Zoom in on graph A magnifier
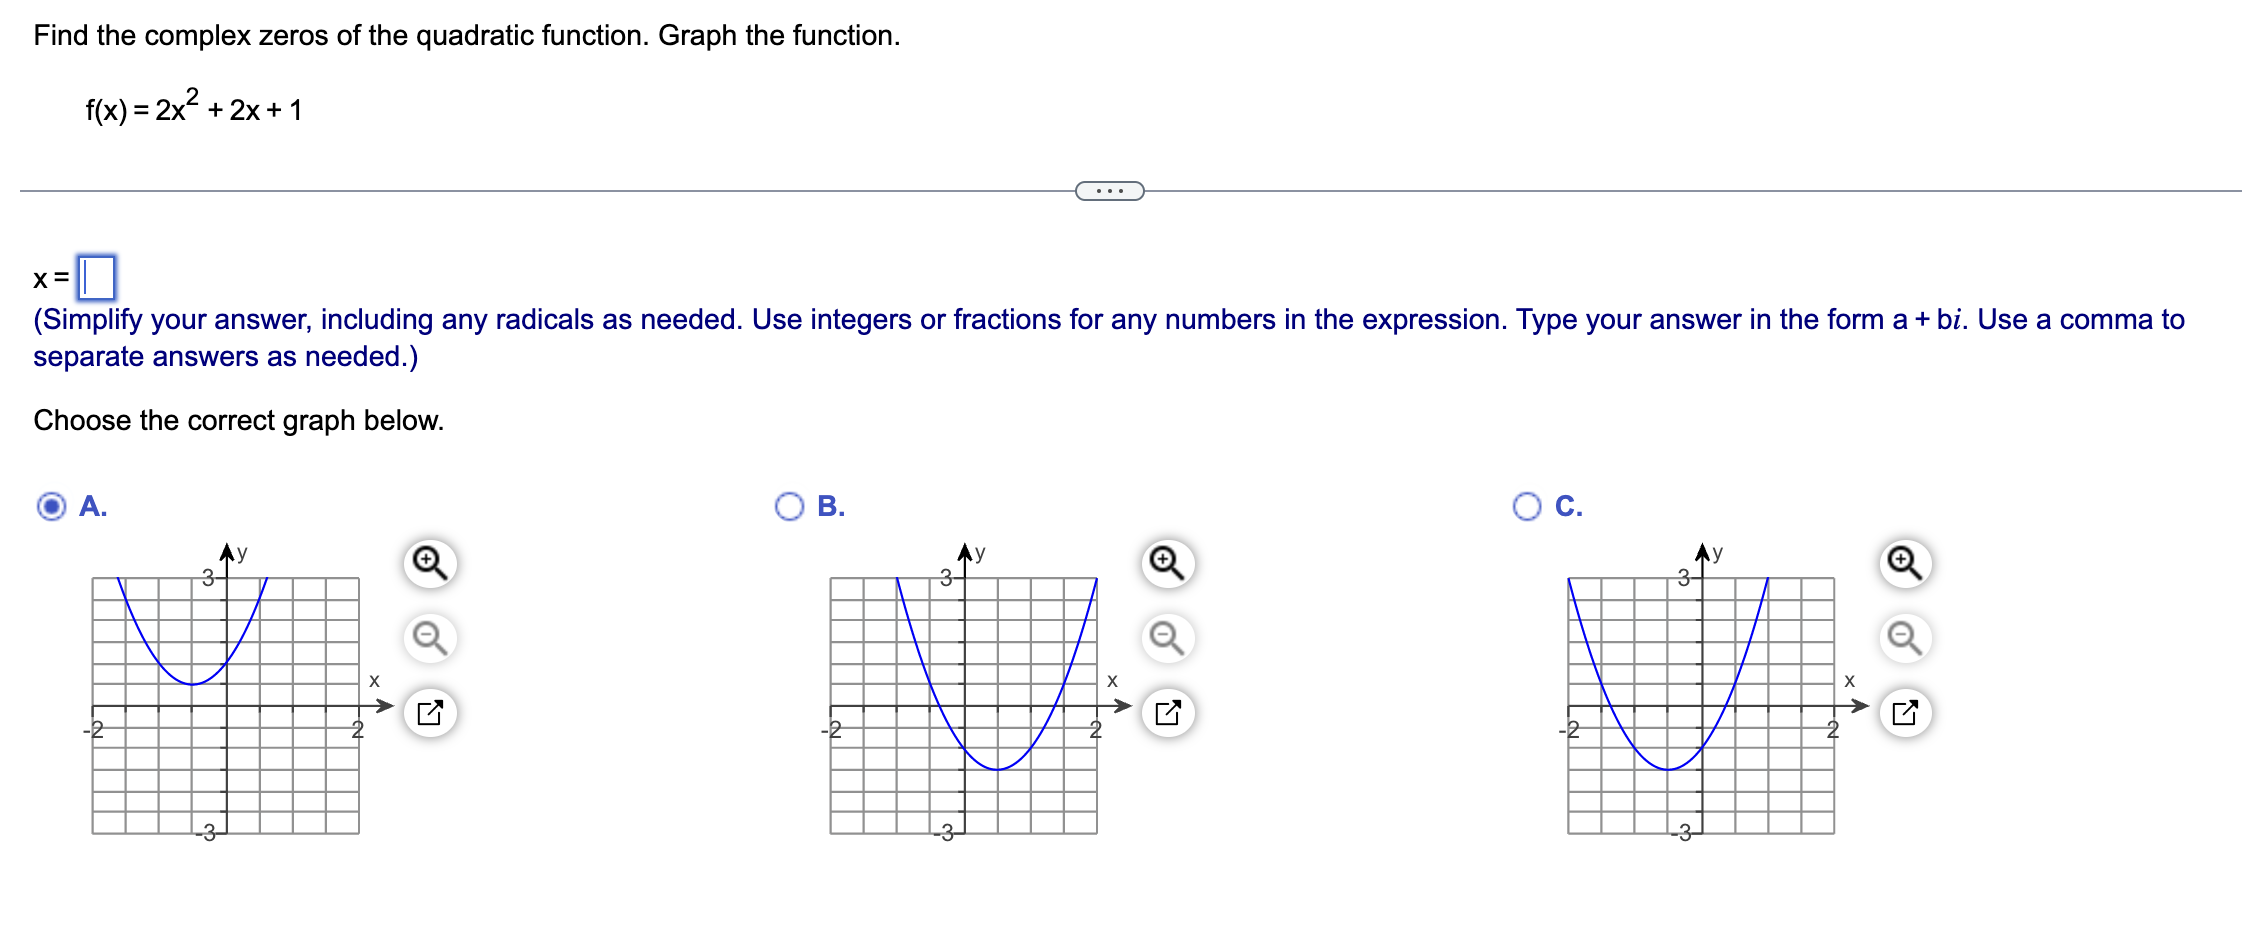 [430, 563]
